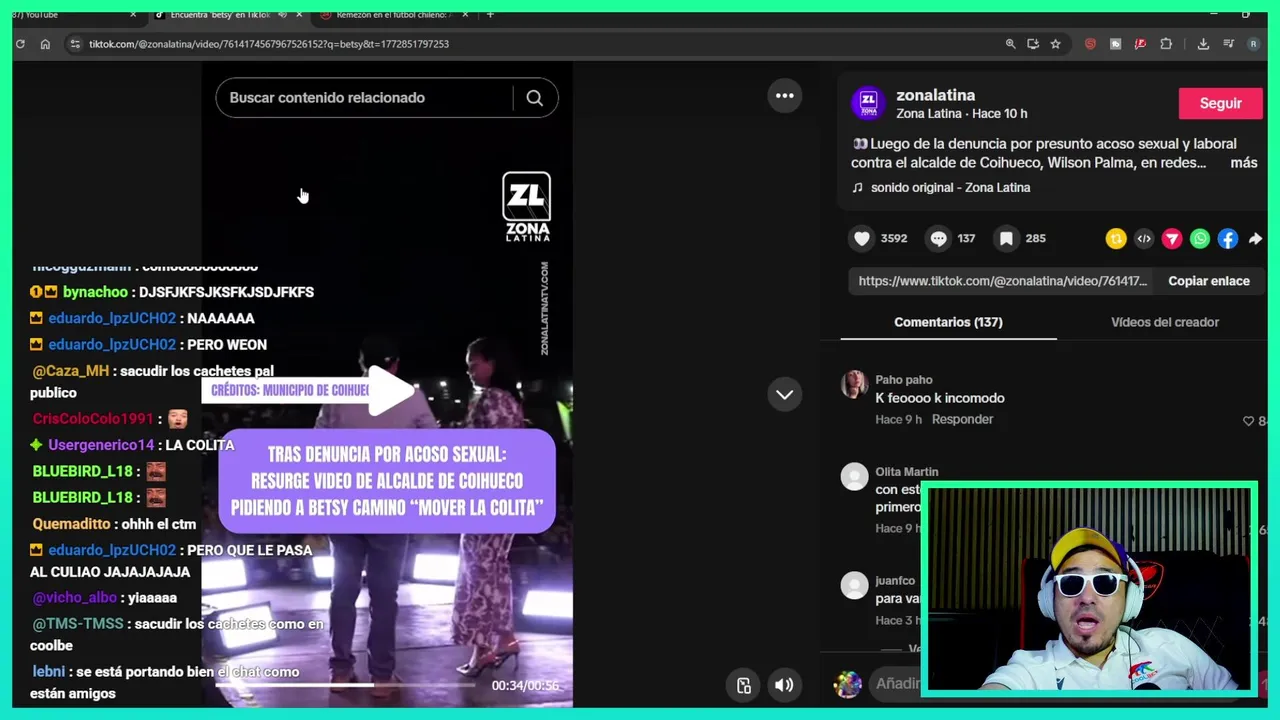Click the tiktok.com address bar URL
The width and height of the screenshot is (1280, 720).
click(x=268, y=44)
